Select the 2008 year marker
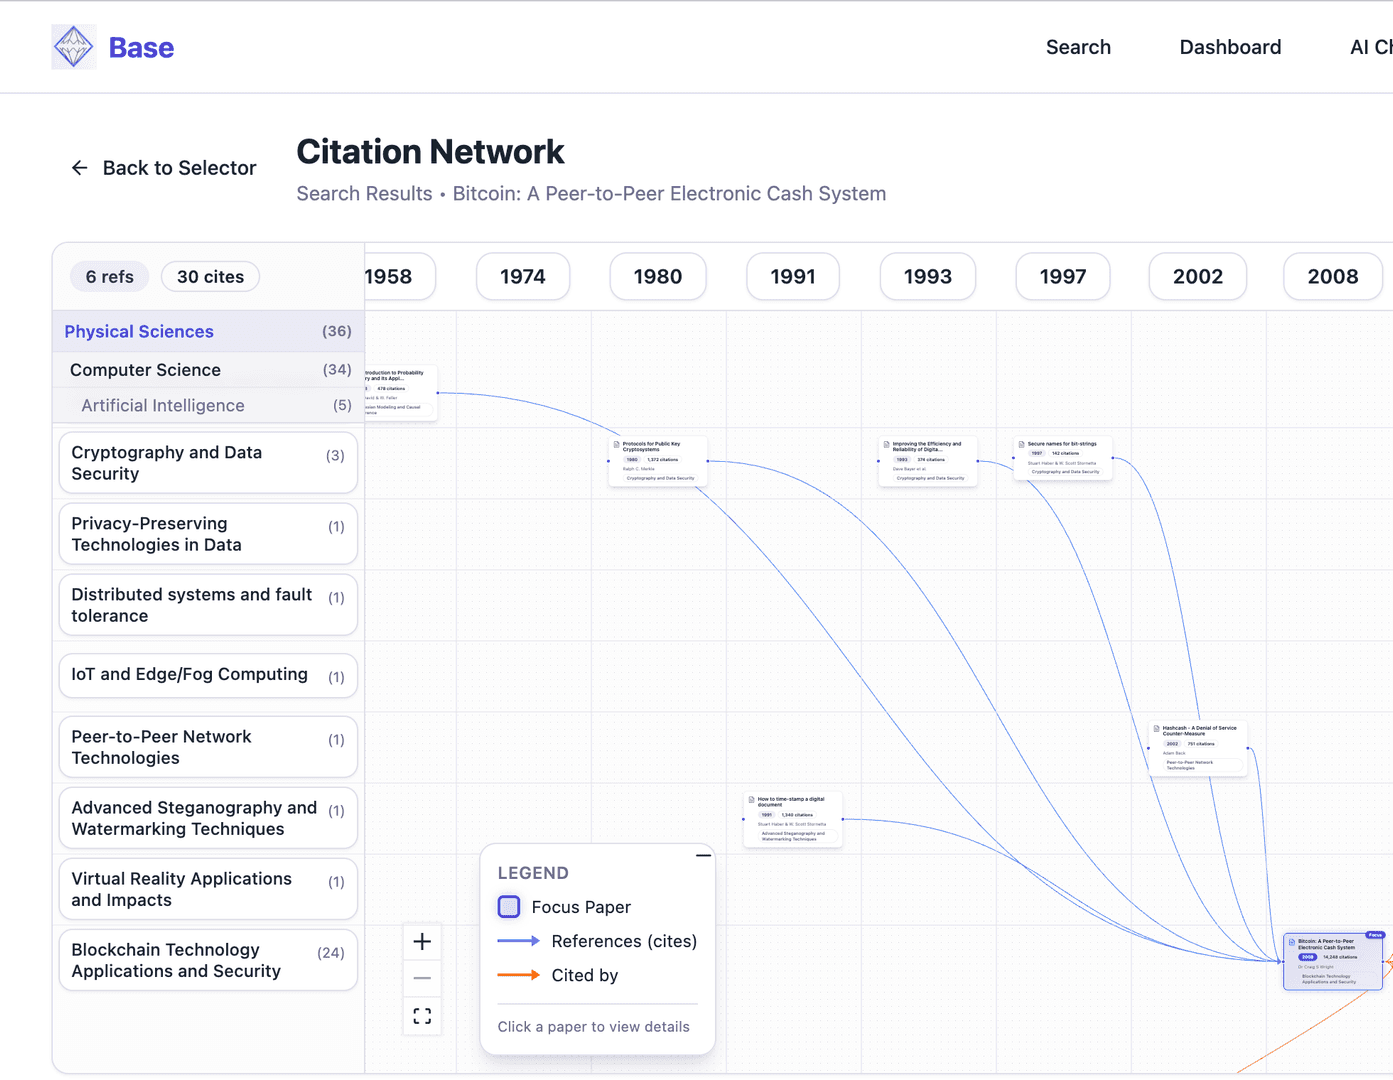 pyautogui.click(x=1332, y=277)
